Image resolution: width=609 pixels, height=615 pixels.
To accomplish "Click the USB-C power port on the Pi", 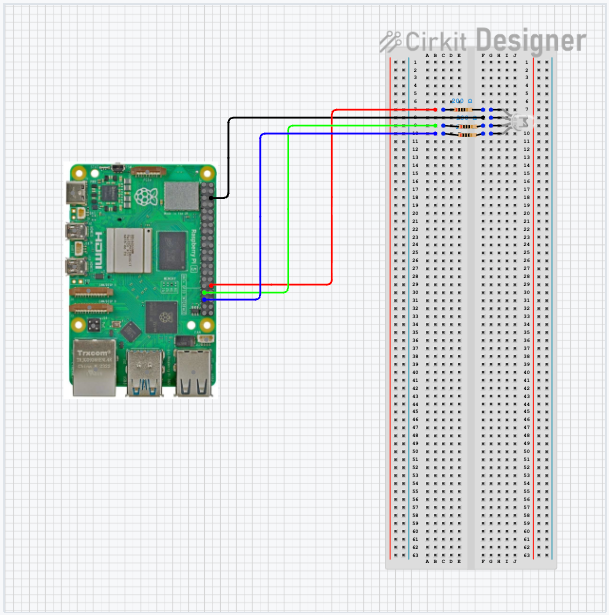I will click(x=76, y=193).
